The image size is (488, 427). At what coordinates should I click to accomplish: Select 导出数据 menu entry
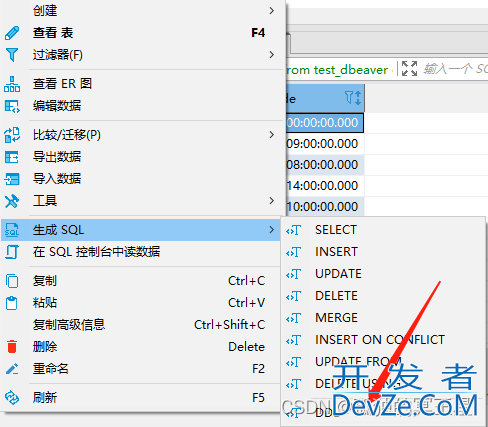[142, 157]
